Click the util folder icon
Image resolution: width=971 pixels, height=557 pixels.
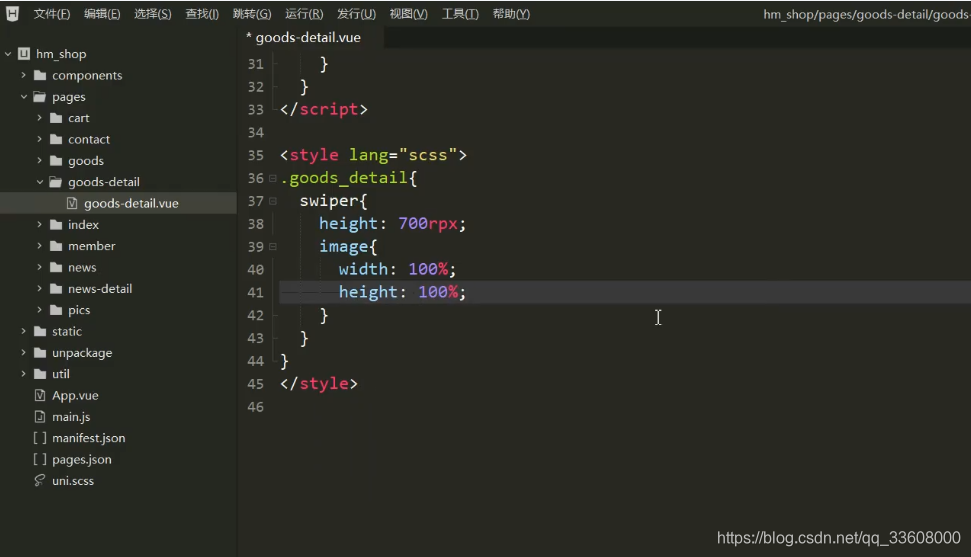pyautogui.click(x=40, y=374)
